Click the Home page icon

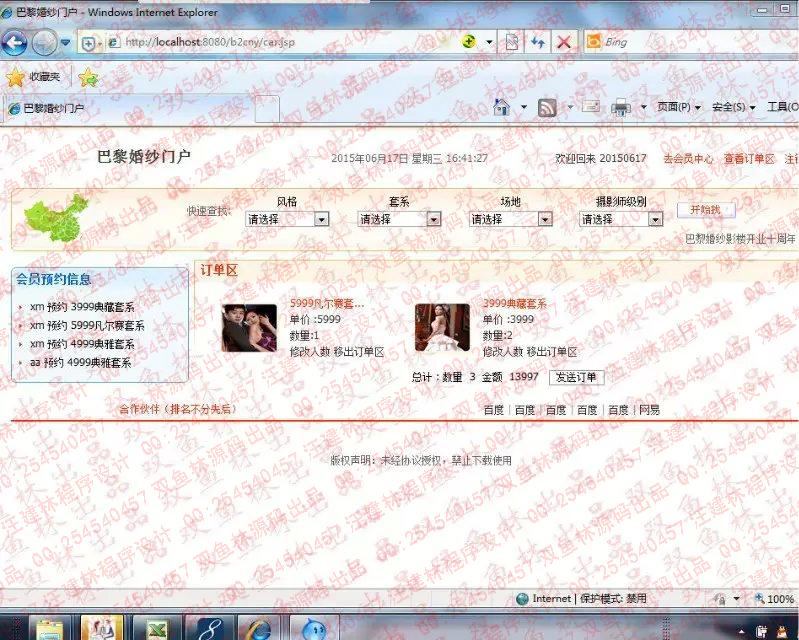502,107
